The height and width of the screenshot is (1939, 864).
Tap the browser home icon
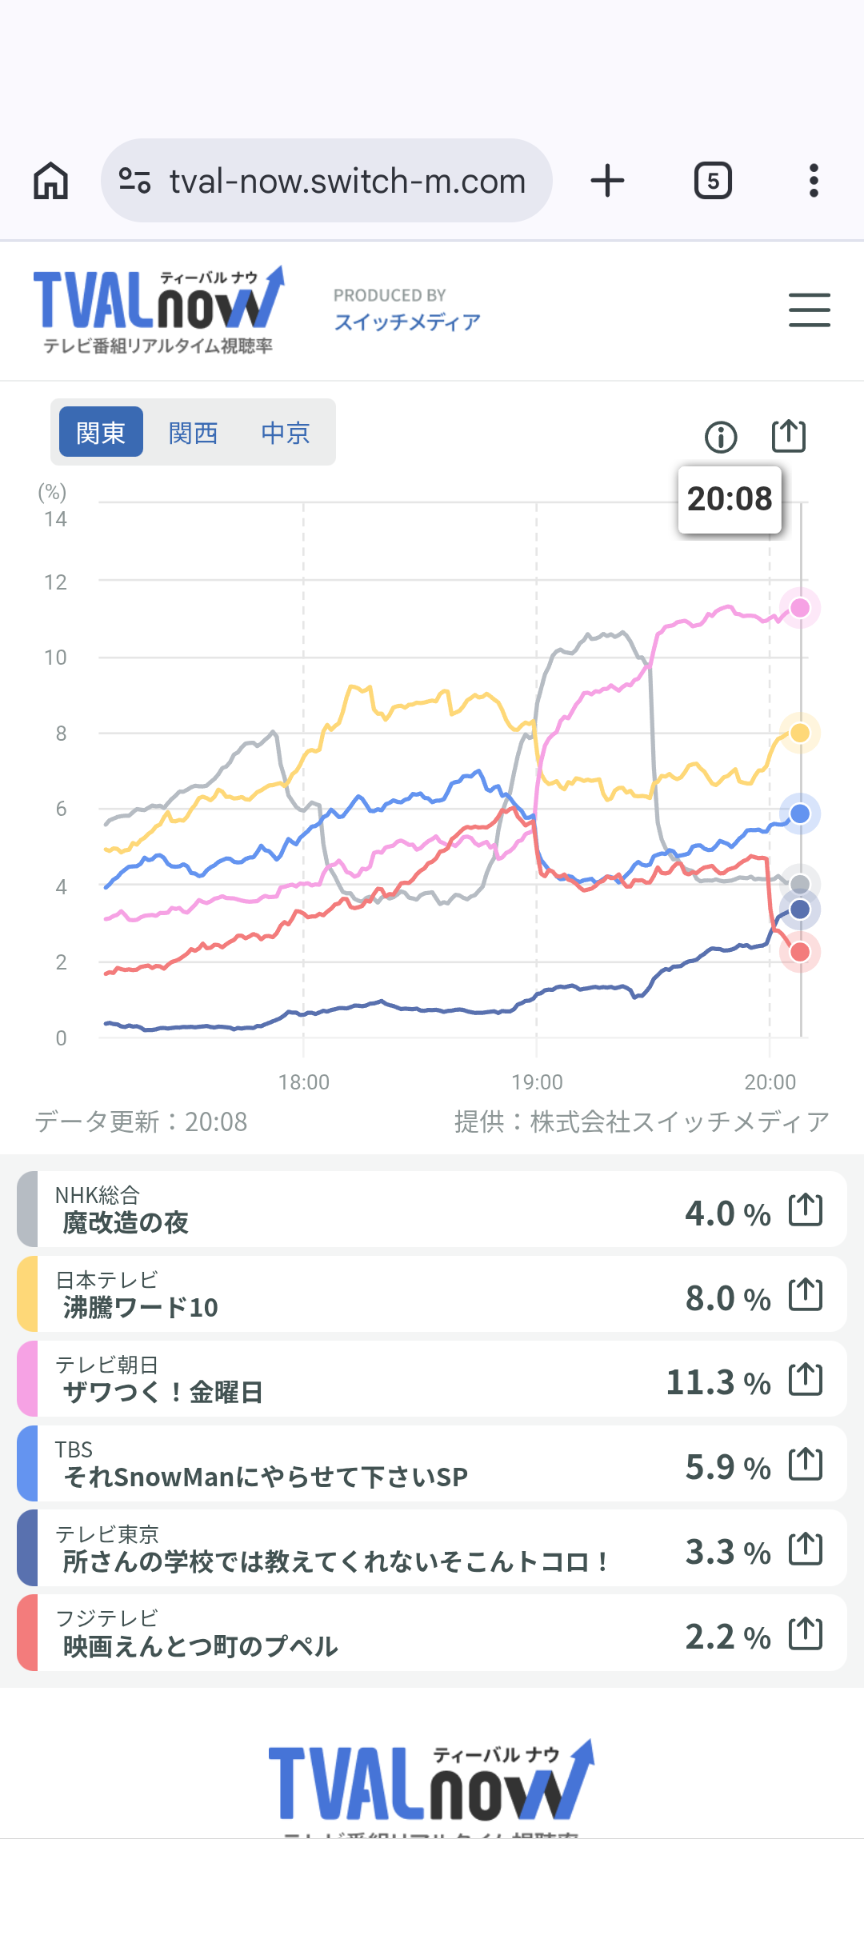point(51,181)
